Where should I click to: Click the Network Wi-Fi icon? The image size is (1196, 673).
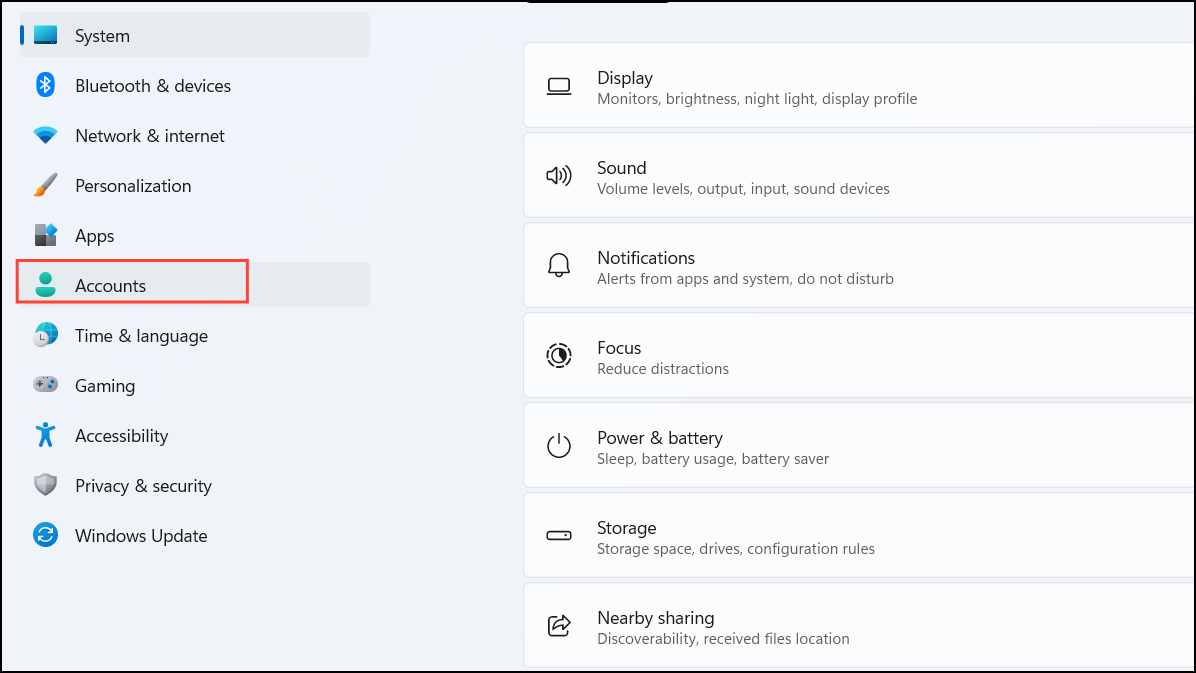point(45,135)
